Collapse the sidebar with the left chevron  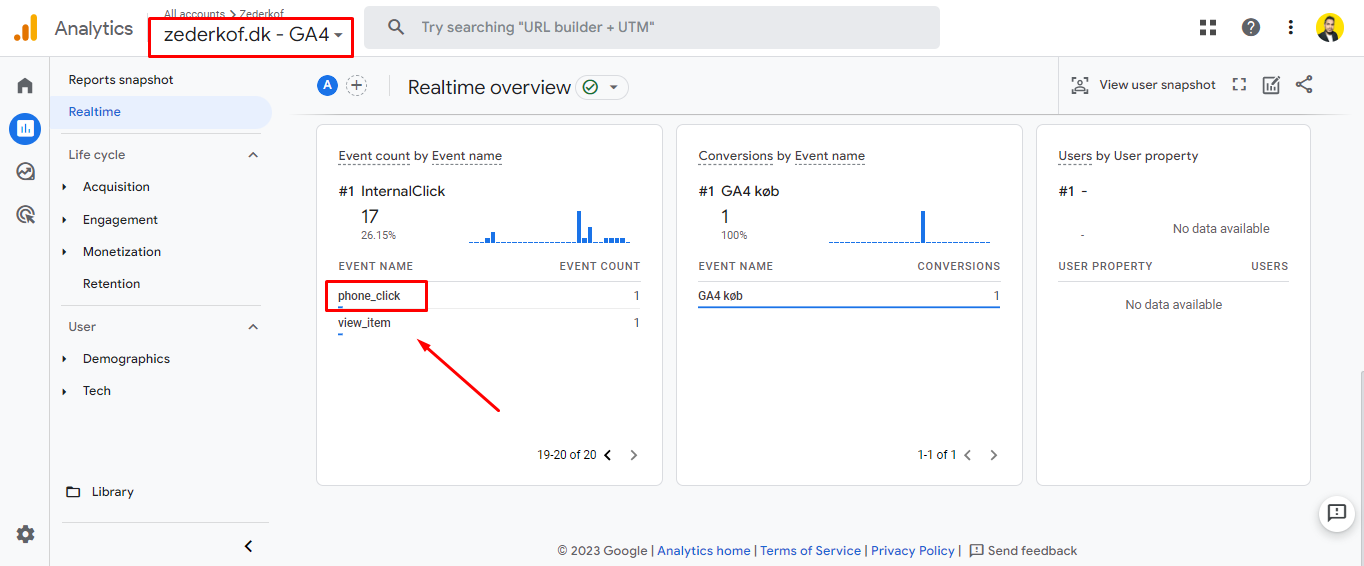point(249,546)
